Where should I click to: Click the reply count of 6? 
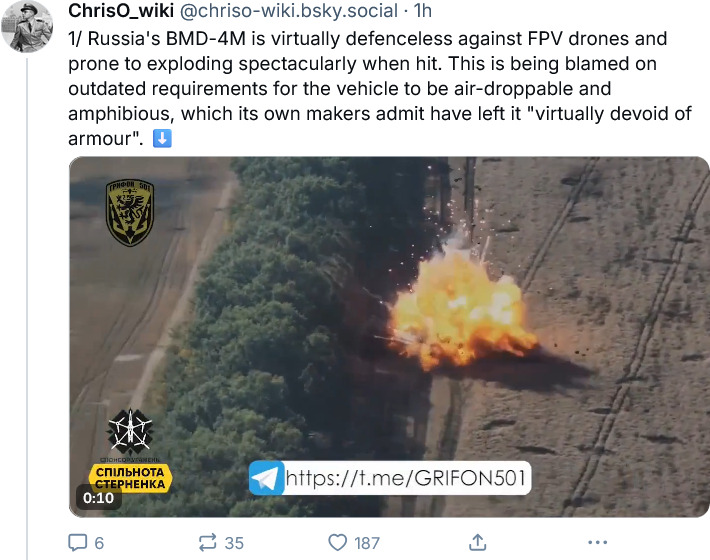(x=99, y=543)
